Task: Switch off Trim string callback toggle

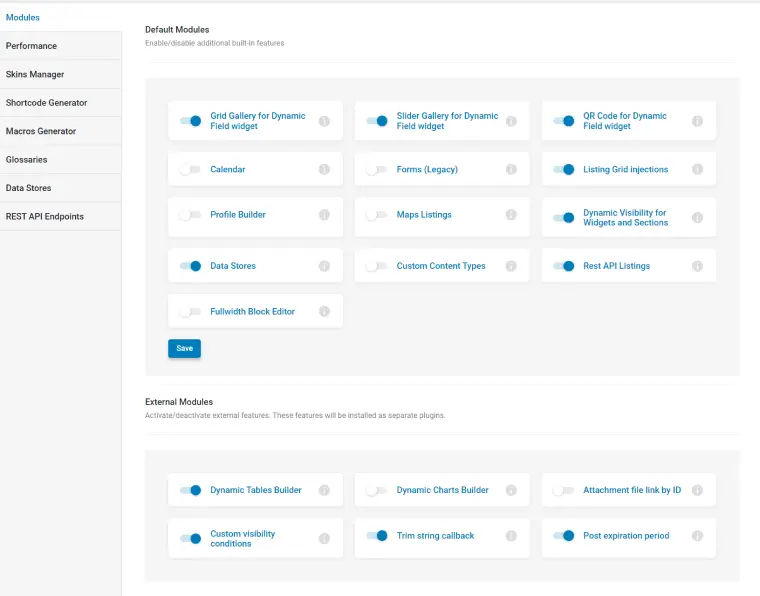Action: pos(377,536)
